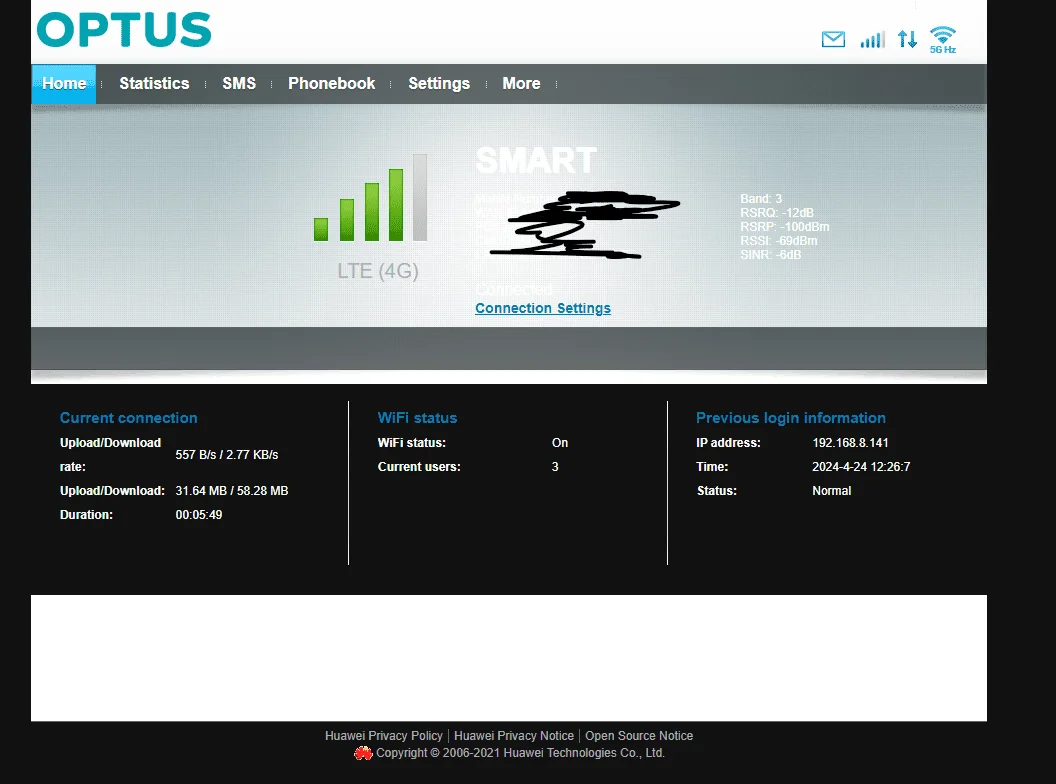Go to the Home tab
The height and width of the screenshot is (784, 1056).
click(64, 84)
